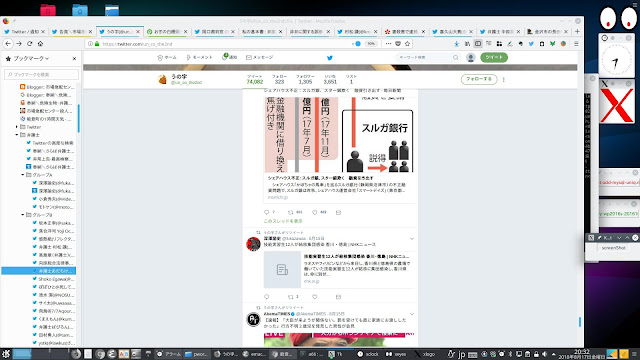640x360 pixels.
Task: Expand the Twitter bookmark folder
Action: coord(17,127)
